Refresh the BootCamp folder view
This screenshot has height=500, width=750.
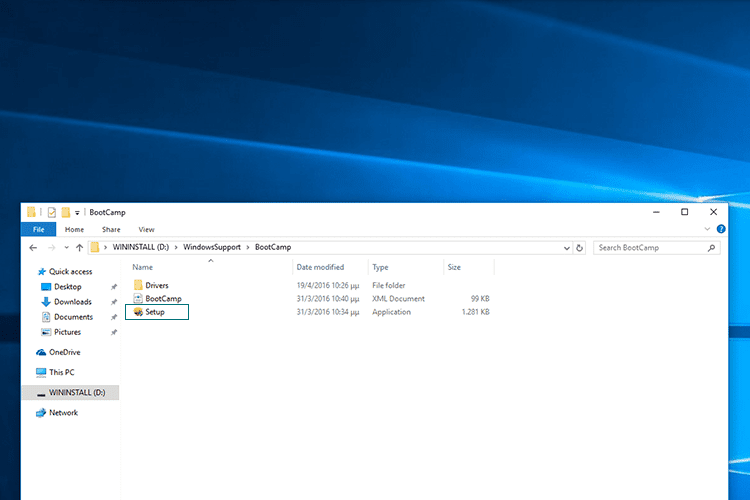(x=579, y=248)
